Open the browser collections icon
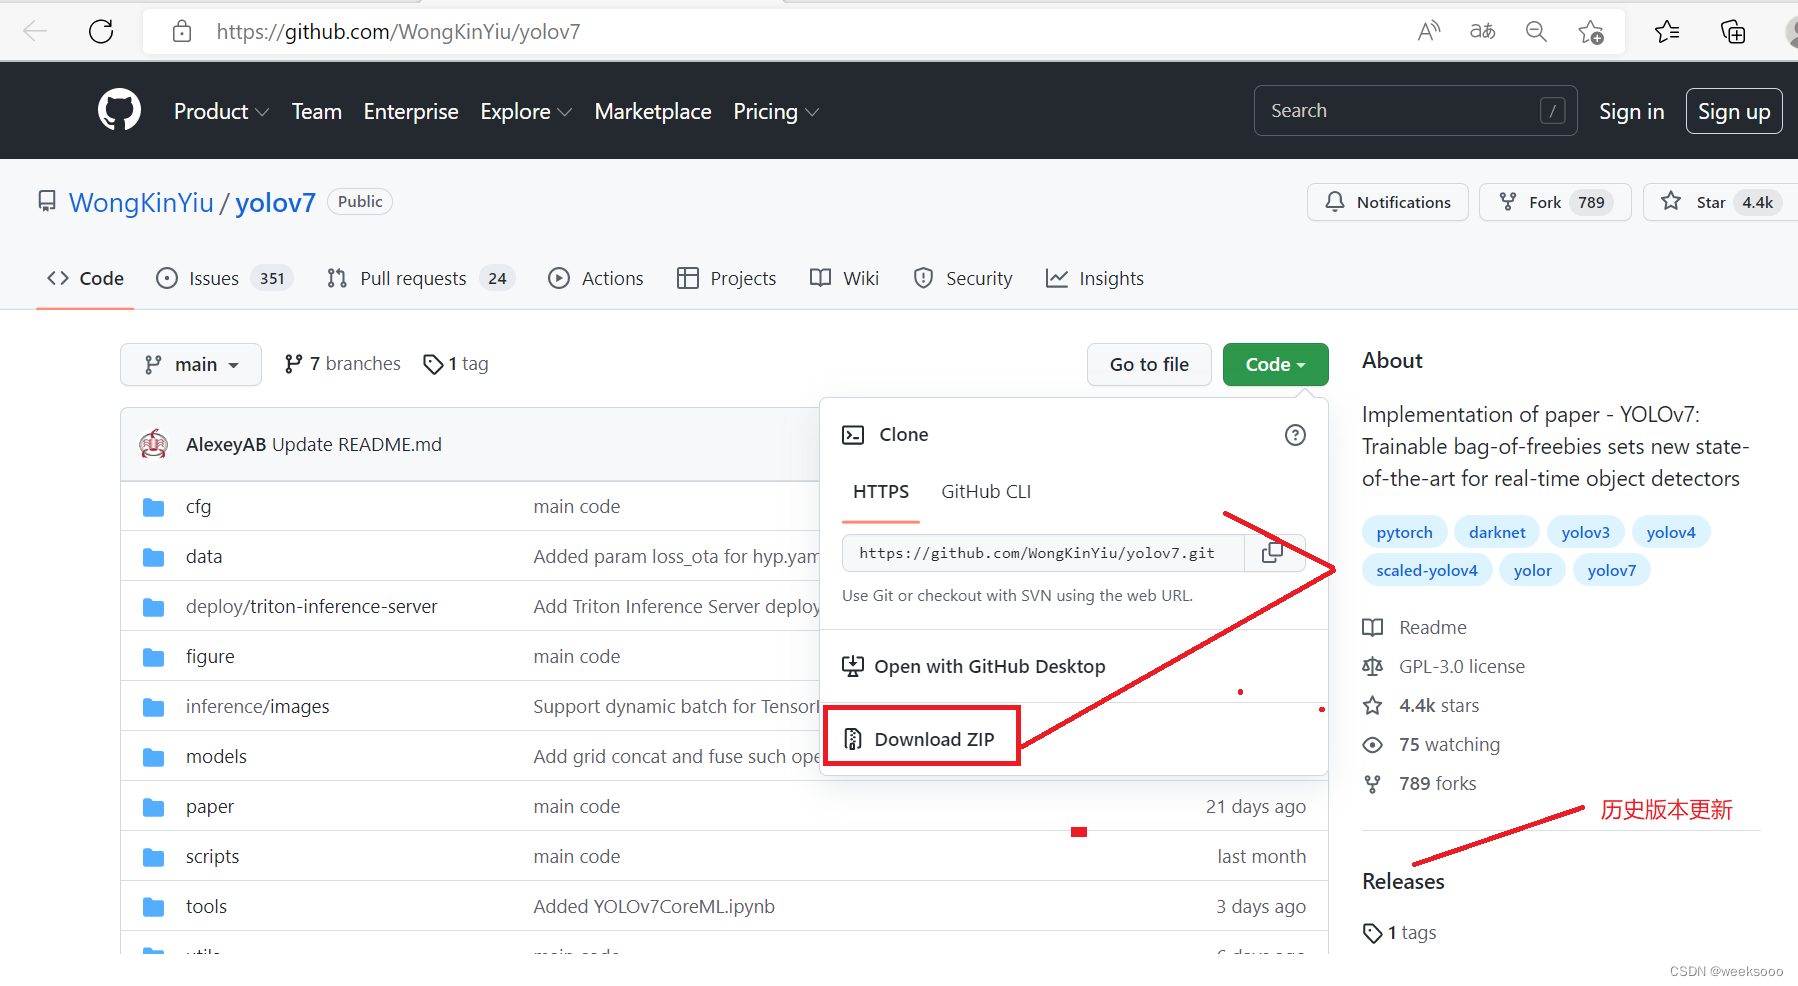This screenshot has height=986, width=1798. 1733,32
